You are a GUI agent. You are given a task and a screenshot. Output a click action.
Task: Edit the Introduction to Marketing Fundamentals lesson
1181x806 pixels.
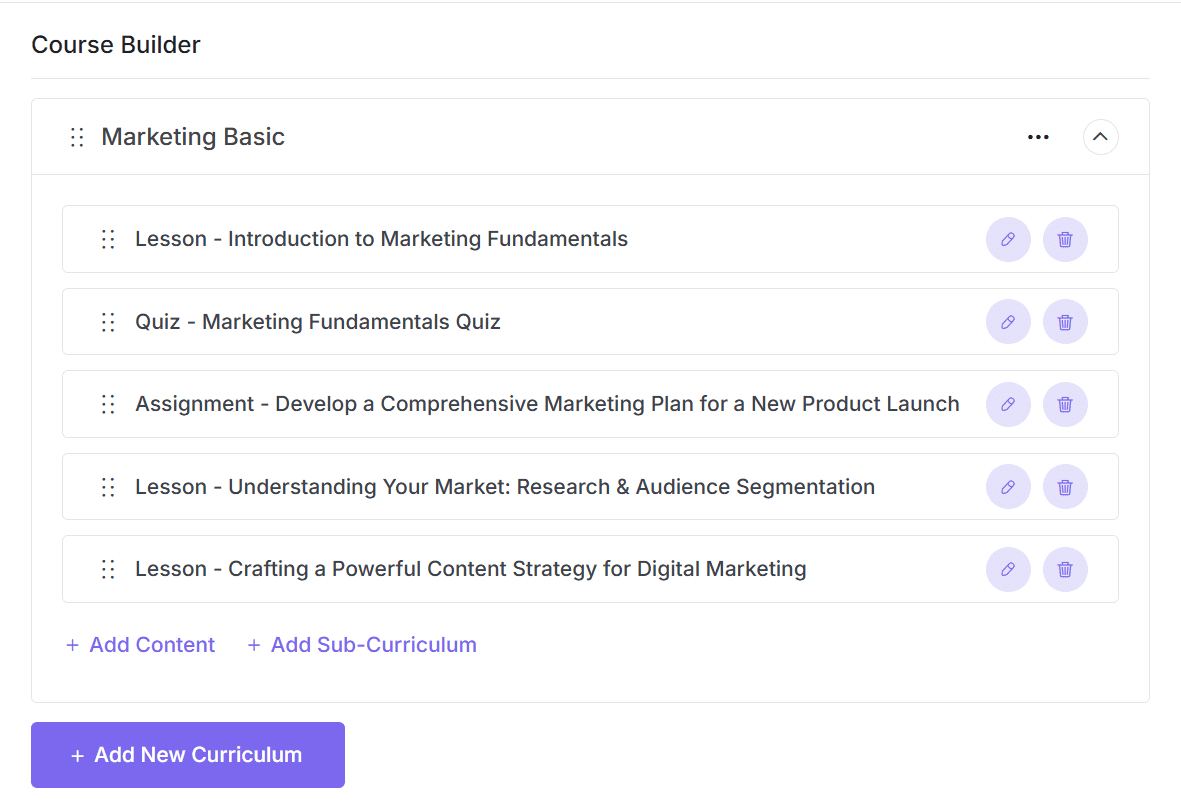1008,240
